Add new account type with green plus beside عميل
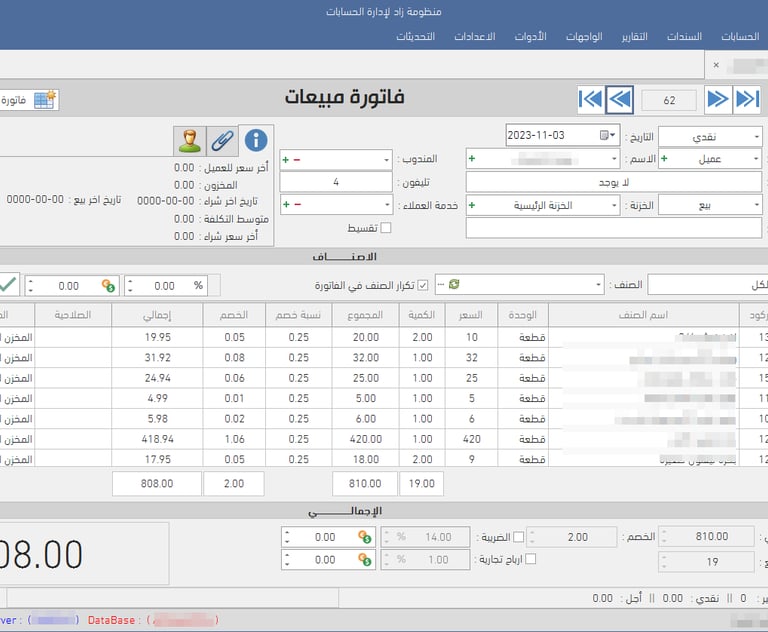768x632 pixels. pos(665,159)
